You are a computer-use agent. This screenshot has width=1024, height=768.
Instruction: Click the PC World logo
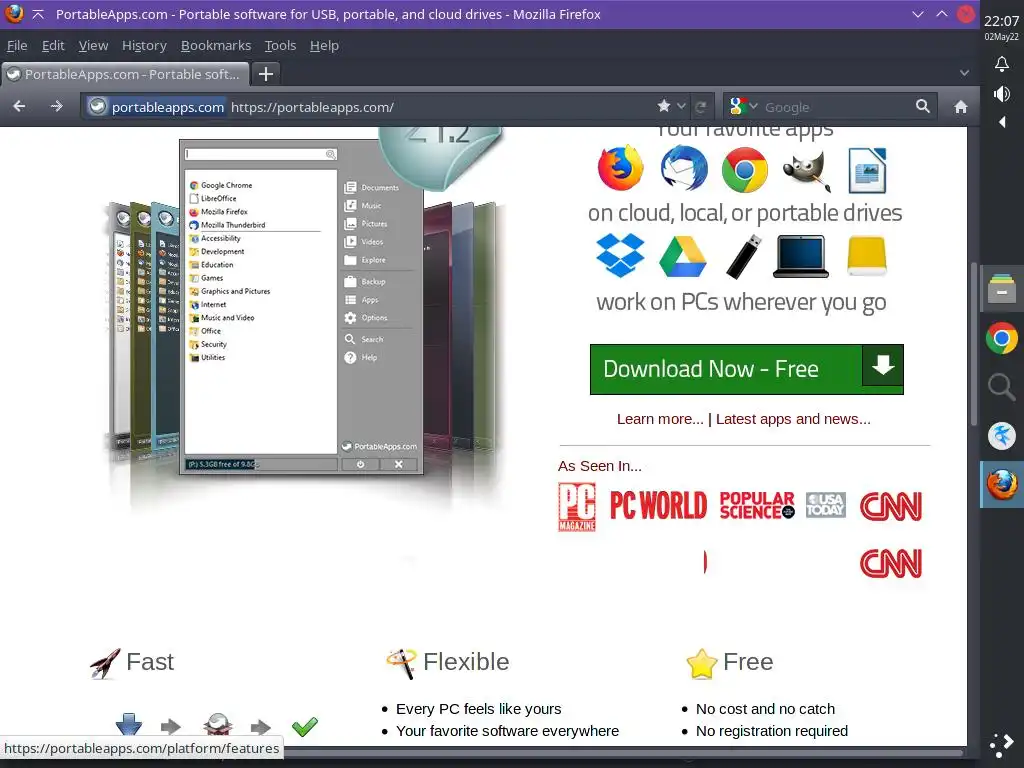coord(658,505)
